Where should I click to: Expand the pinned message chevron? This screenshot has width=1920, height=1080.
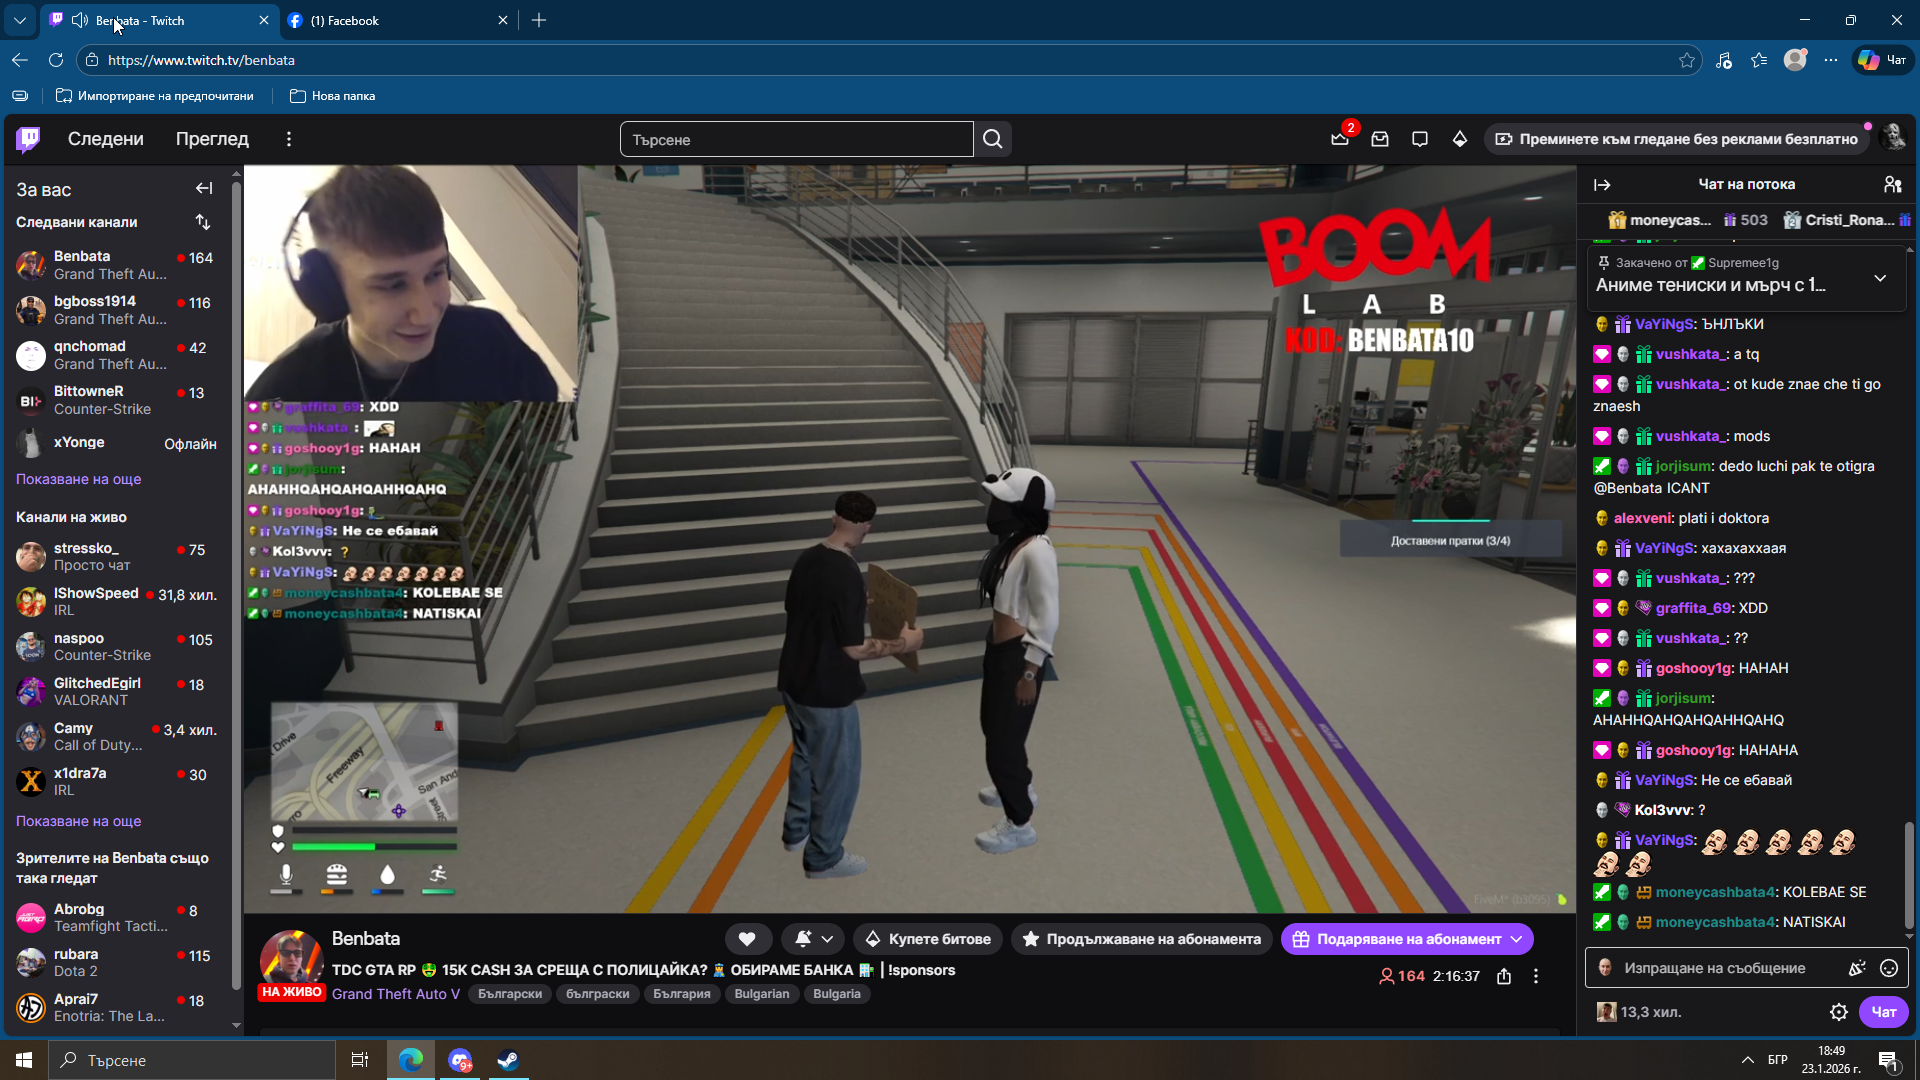click(1880, 278)
